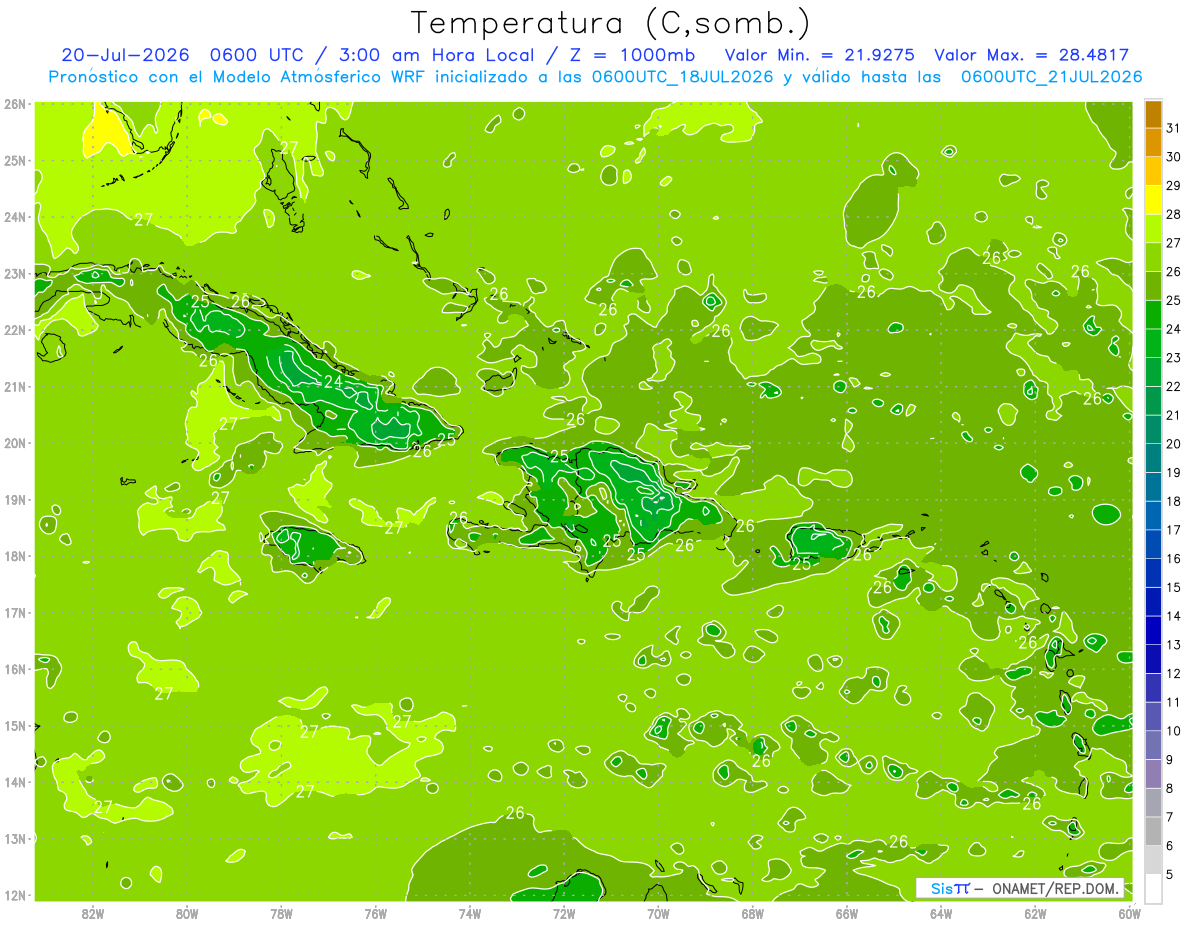Click the "0600UTC_18JUL2026" initialization timestamp
The height and width of the screenshot is (927, 1200).
pyautogui.click(x=682, y=77)
